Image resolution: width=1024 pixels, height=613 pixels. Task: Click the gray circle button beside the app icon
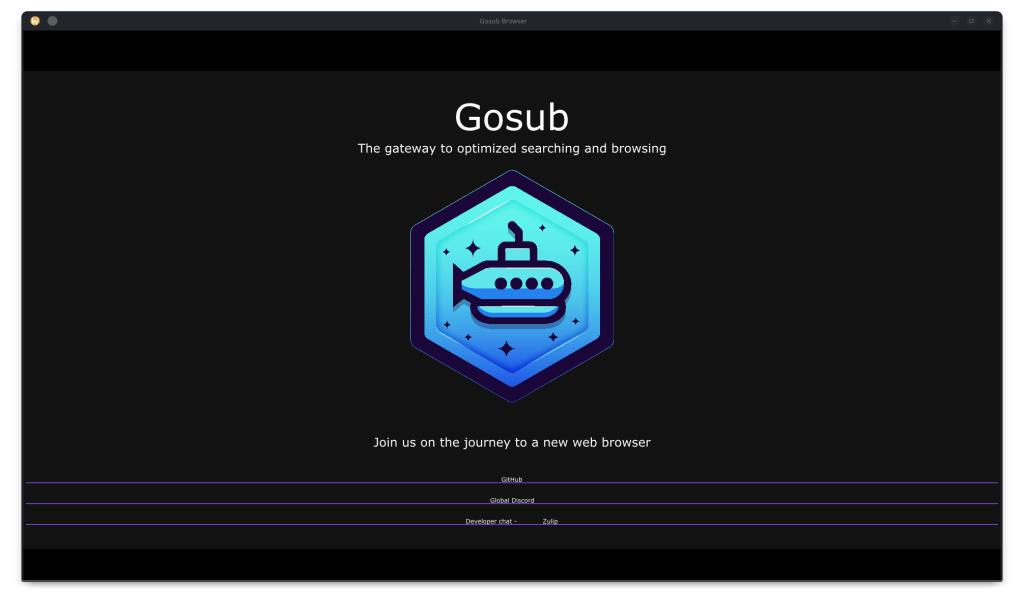[52, 21]
